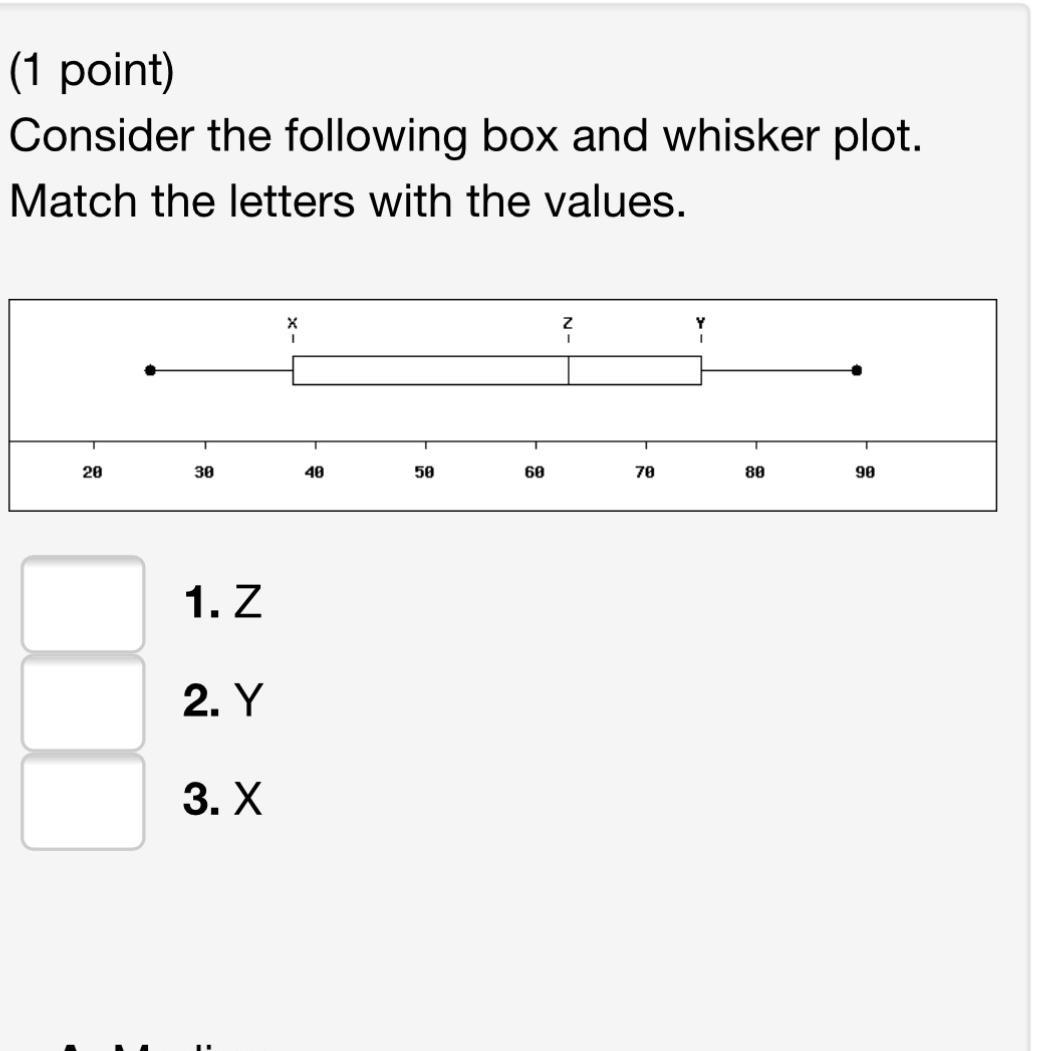Click the Z marker above the median line
The width and height of the screenshot is (1050, 1051).
[x=568, y=323]
